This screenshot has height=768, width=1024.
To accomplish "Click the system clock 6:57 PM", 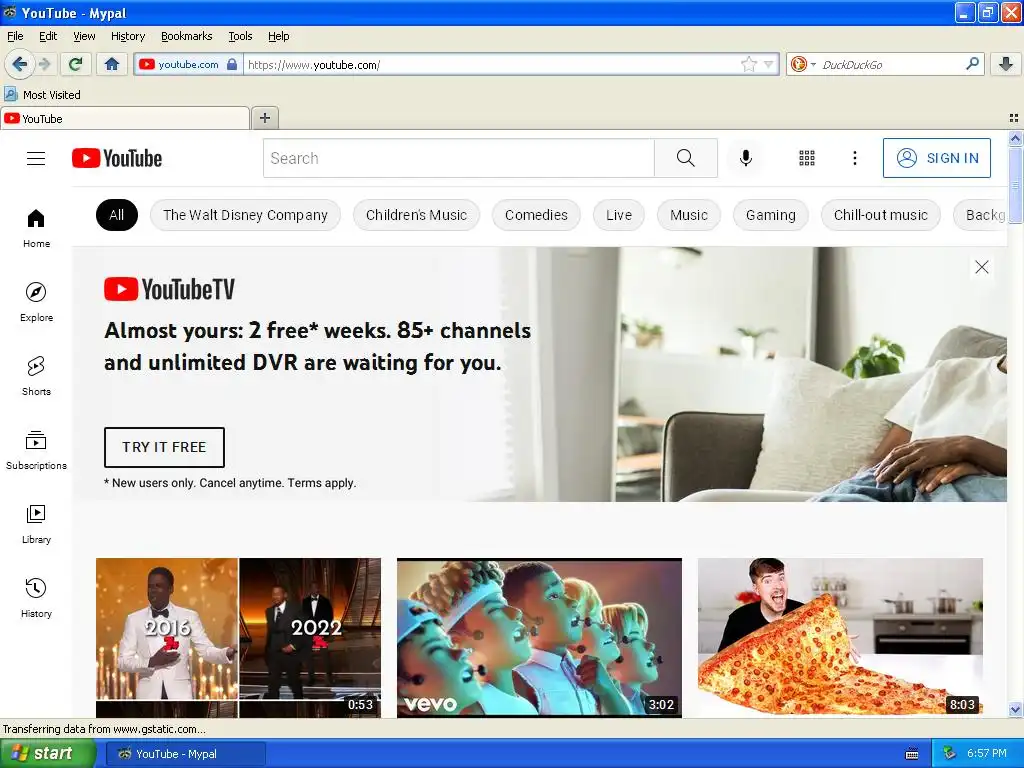I will [x=987, y=754].
